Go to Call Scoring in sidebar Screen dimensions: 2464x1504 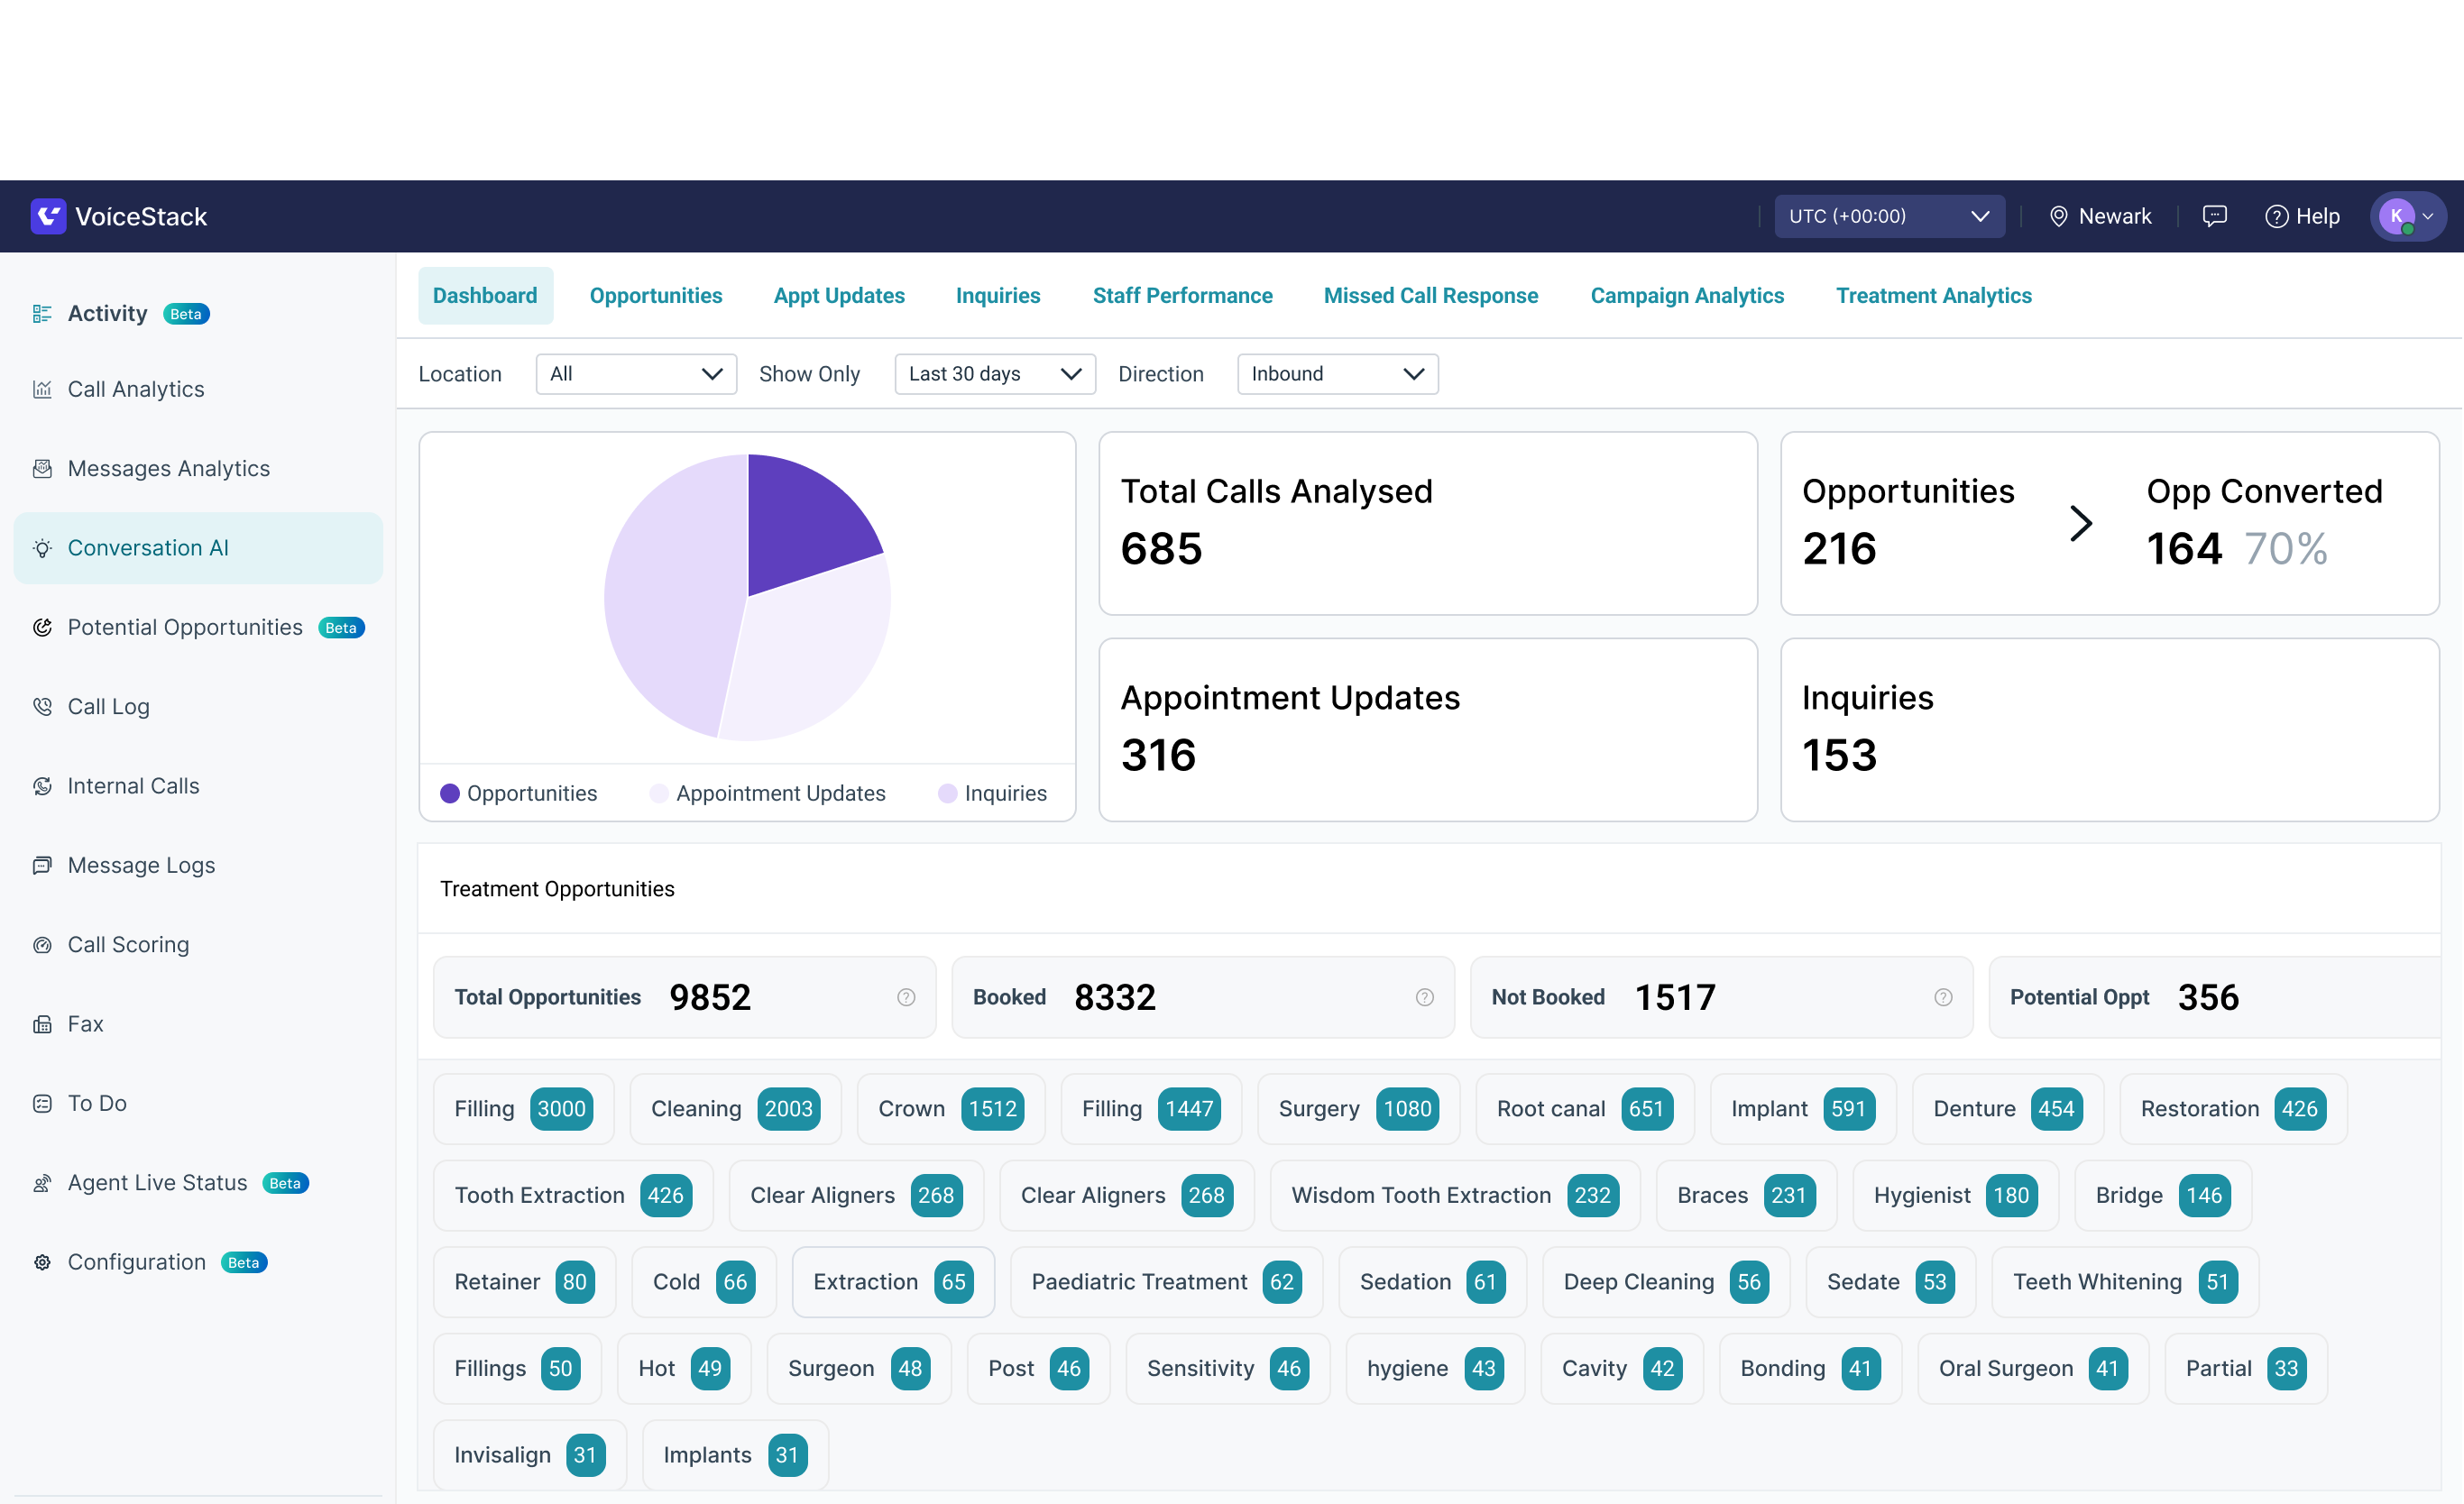[x=128, y=944]
